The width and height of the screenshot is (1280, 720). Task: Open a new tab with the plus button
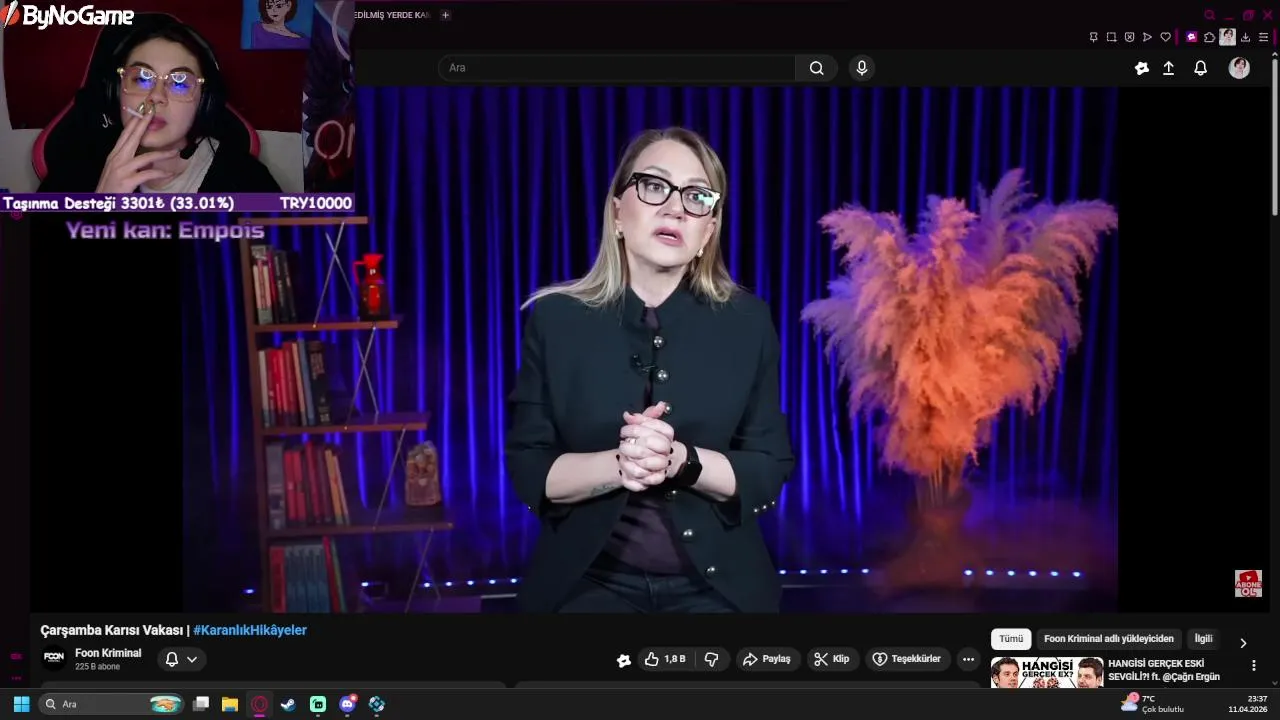coord(445,15)
